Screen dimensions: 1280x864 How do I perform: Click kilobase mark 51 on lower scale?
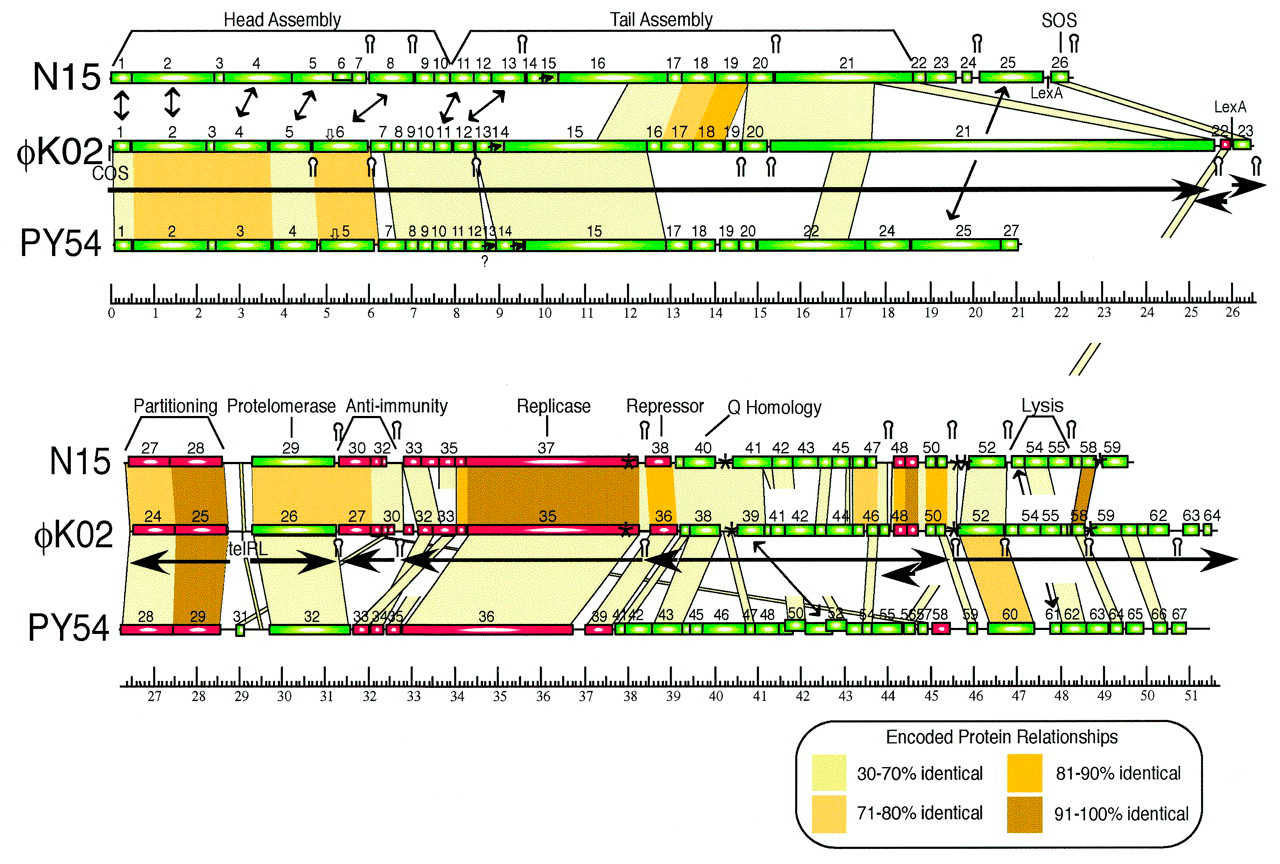(x=1191, y=698)
